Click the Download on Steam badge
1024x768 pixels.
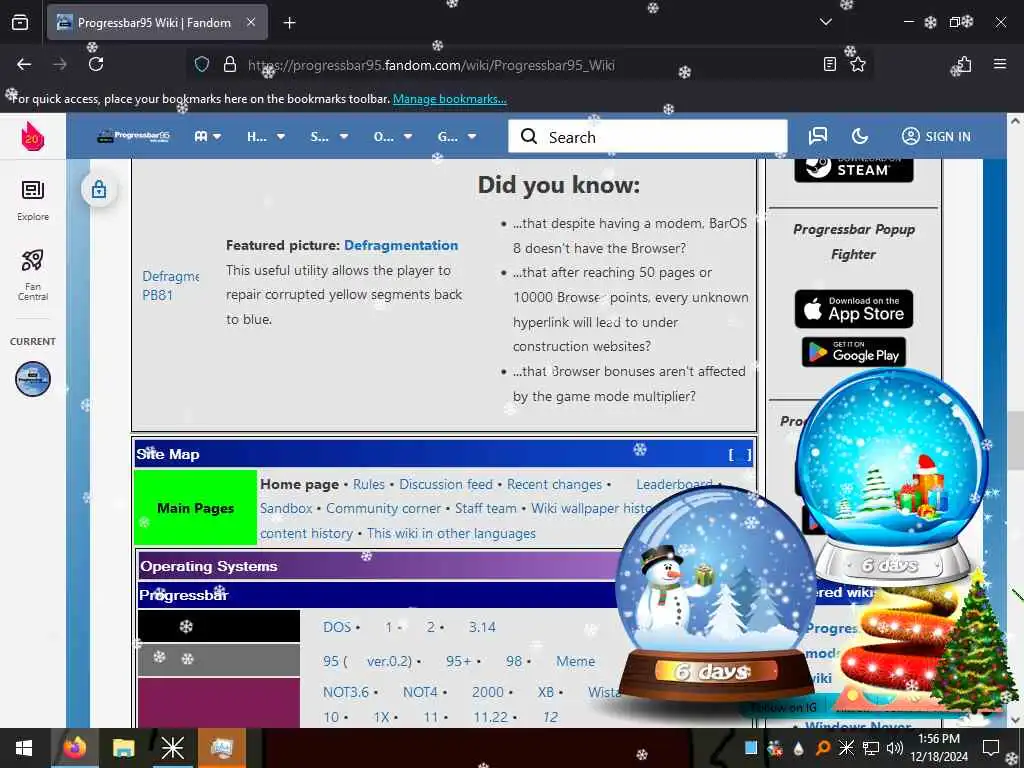click(x=854, y=170)
